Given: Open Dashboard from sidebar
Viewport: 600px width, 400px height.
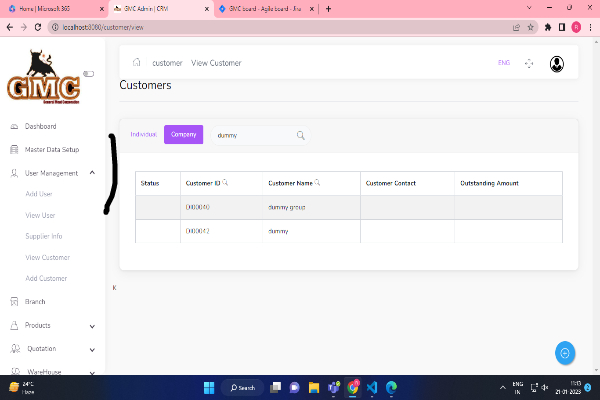Looking at the screenshot, I should (40, 127).
